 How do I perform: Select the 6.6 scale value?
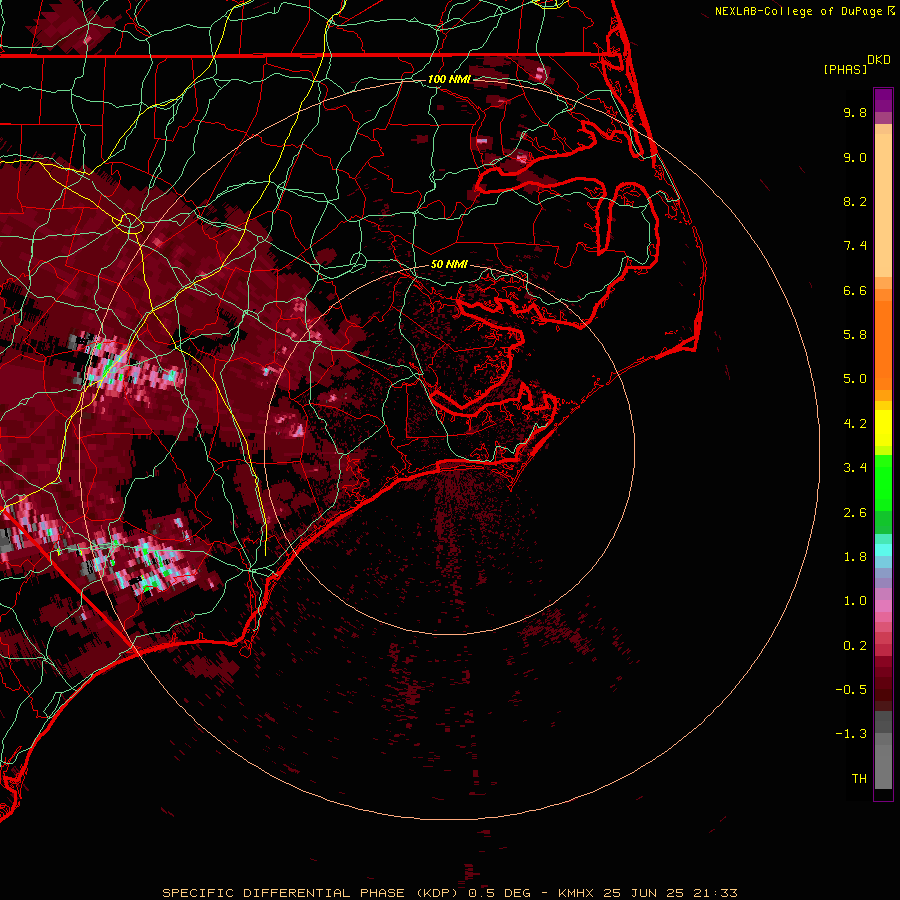pos(855,290)
